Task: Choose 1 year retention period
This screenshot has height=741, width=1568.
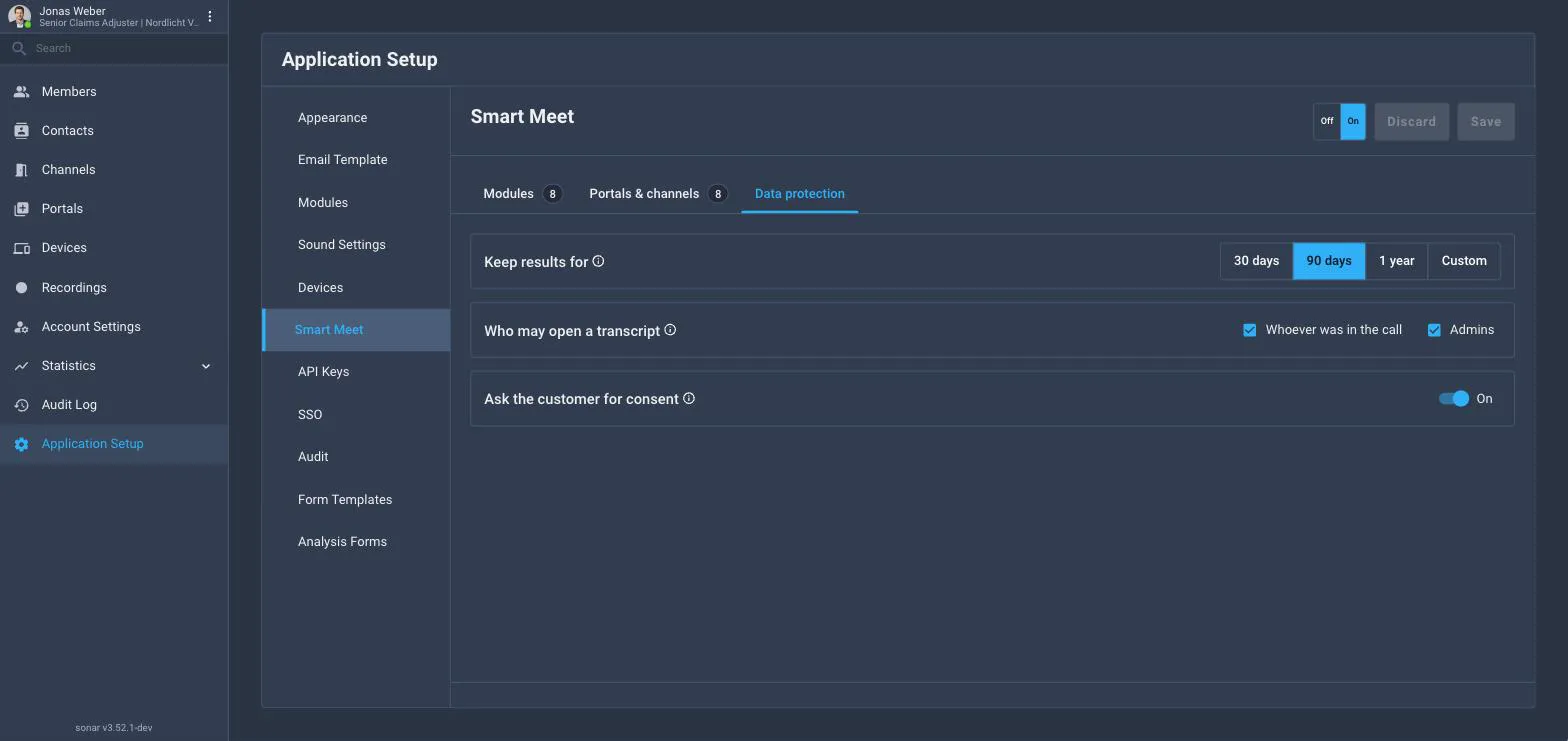Action: 1397,261
